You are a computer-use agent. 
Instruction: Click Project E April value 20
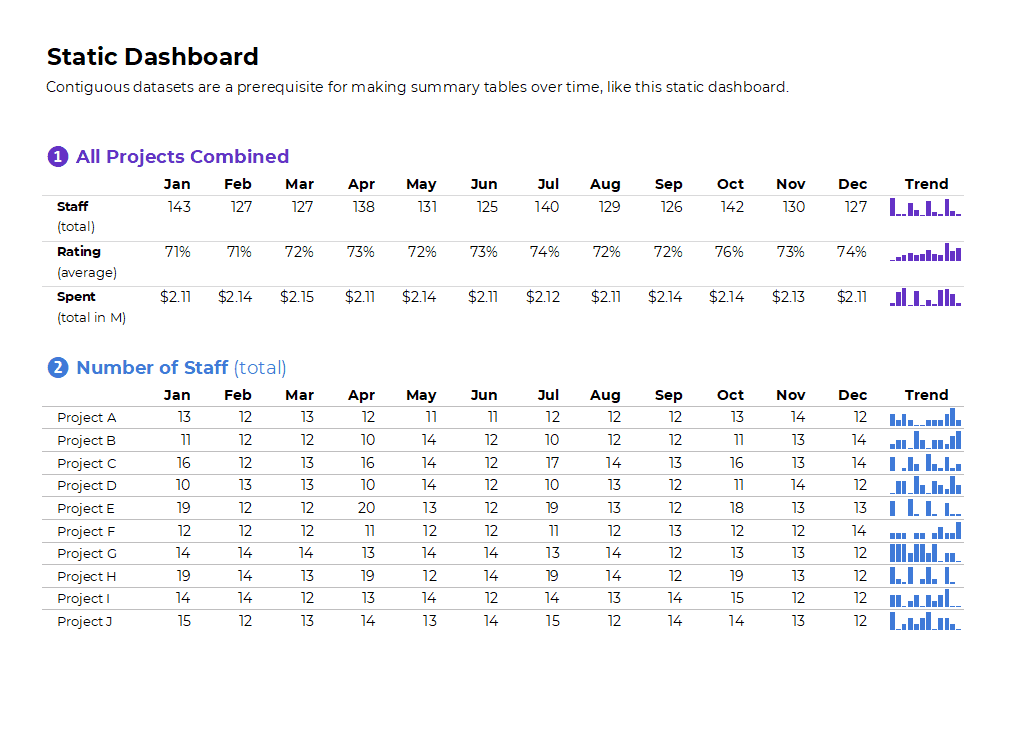tap(366, 508)
